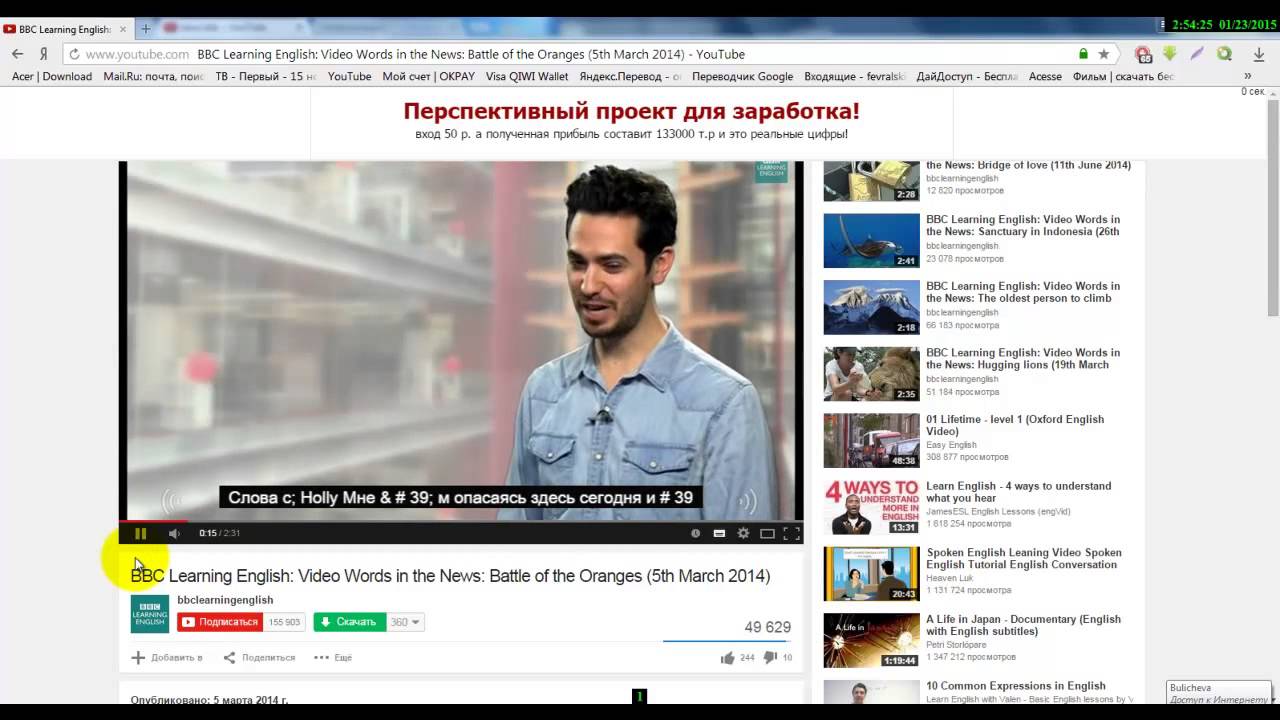
Task: Click the green padlock security icon
Action: (x=1083, y=54)
